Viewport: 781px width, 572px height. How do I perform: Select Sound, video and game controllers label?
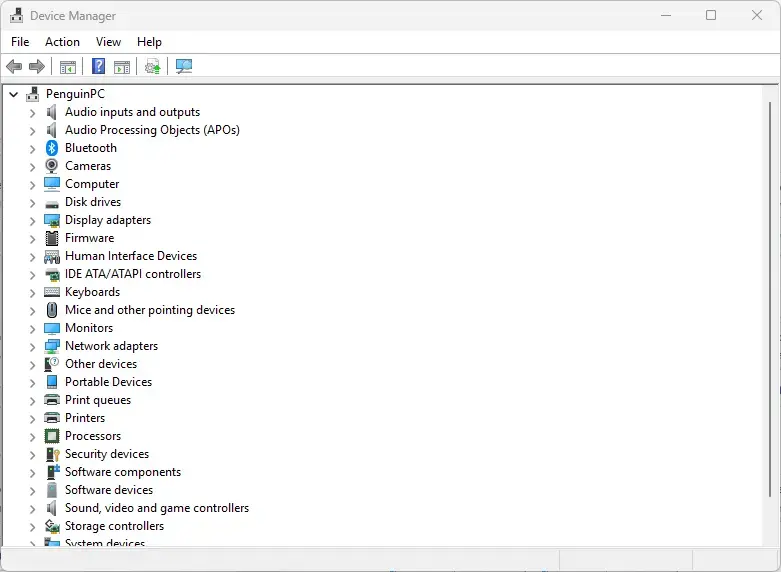[157, 508]
